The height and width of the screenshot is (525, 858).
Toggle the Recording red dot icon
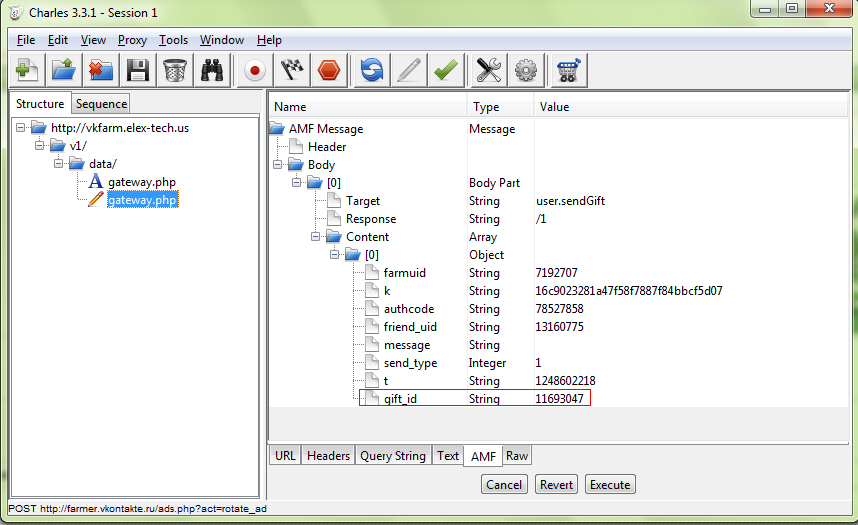[x=254, y=70]
